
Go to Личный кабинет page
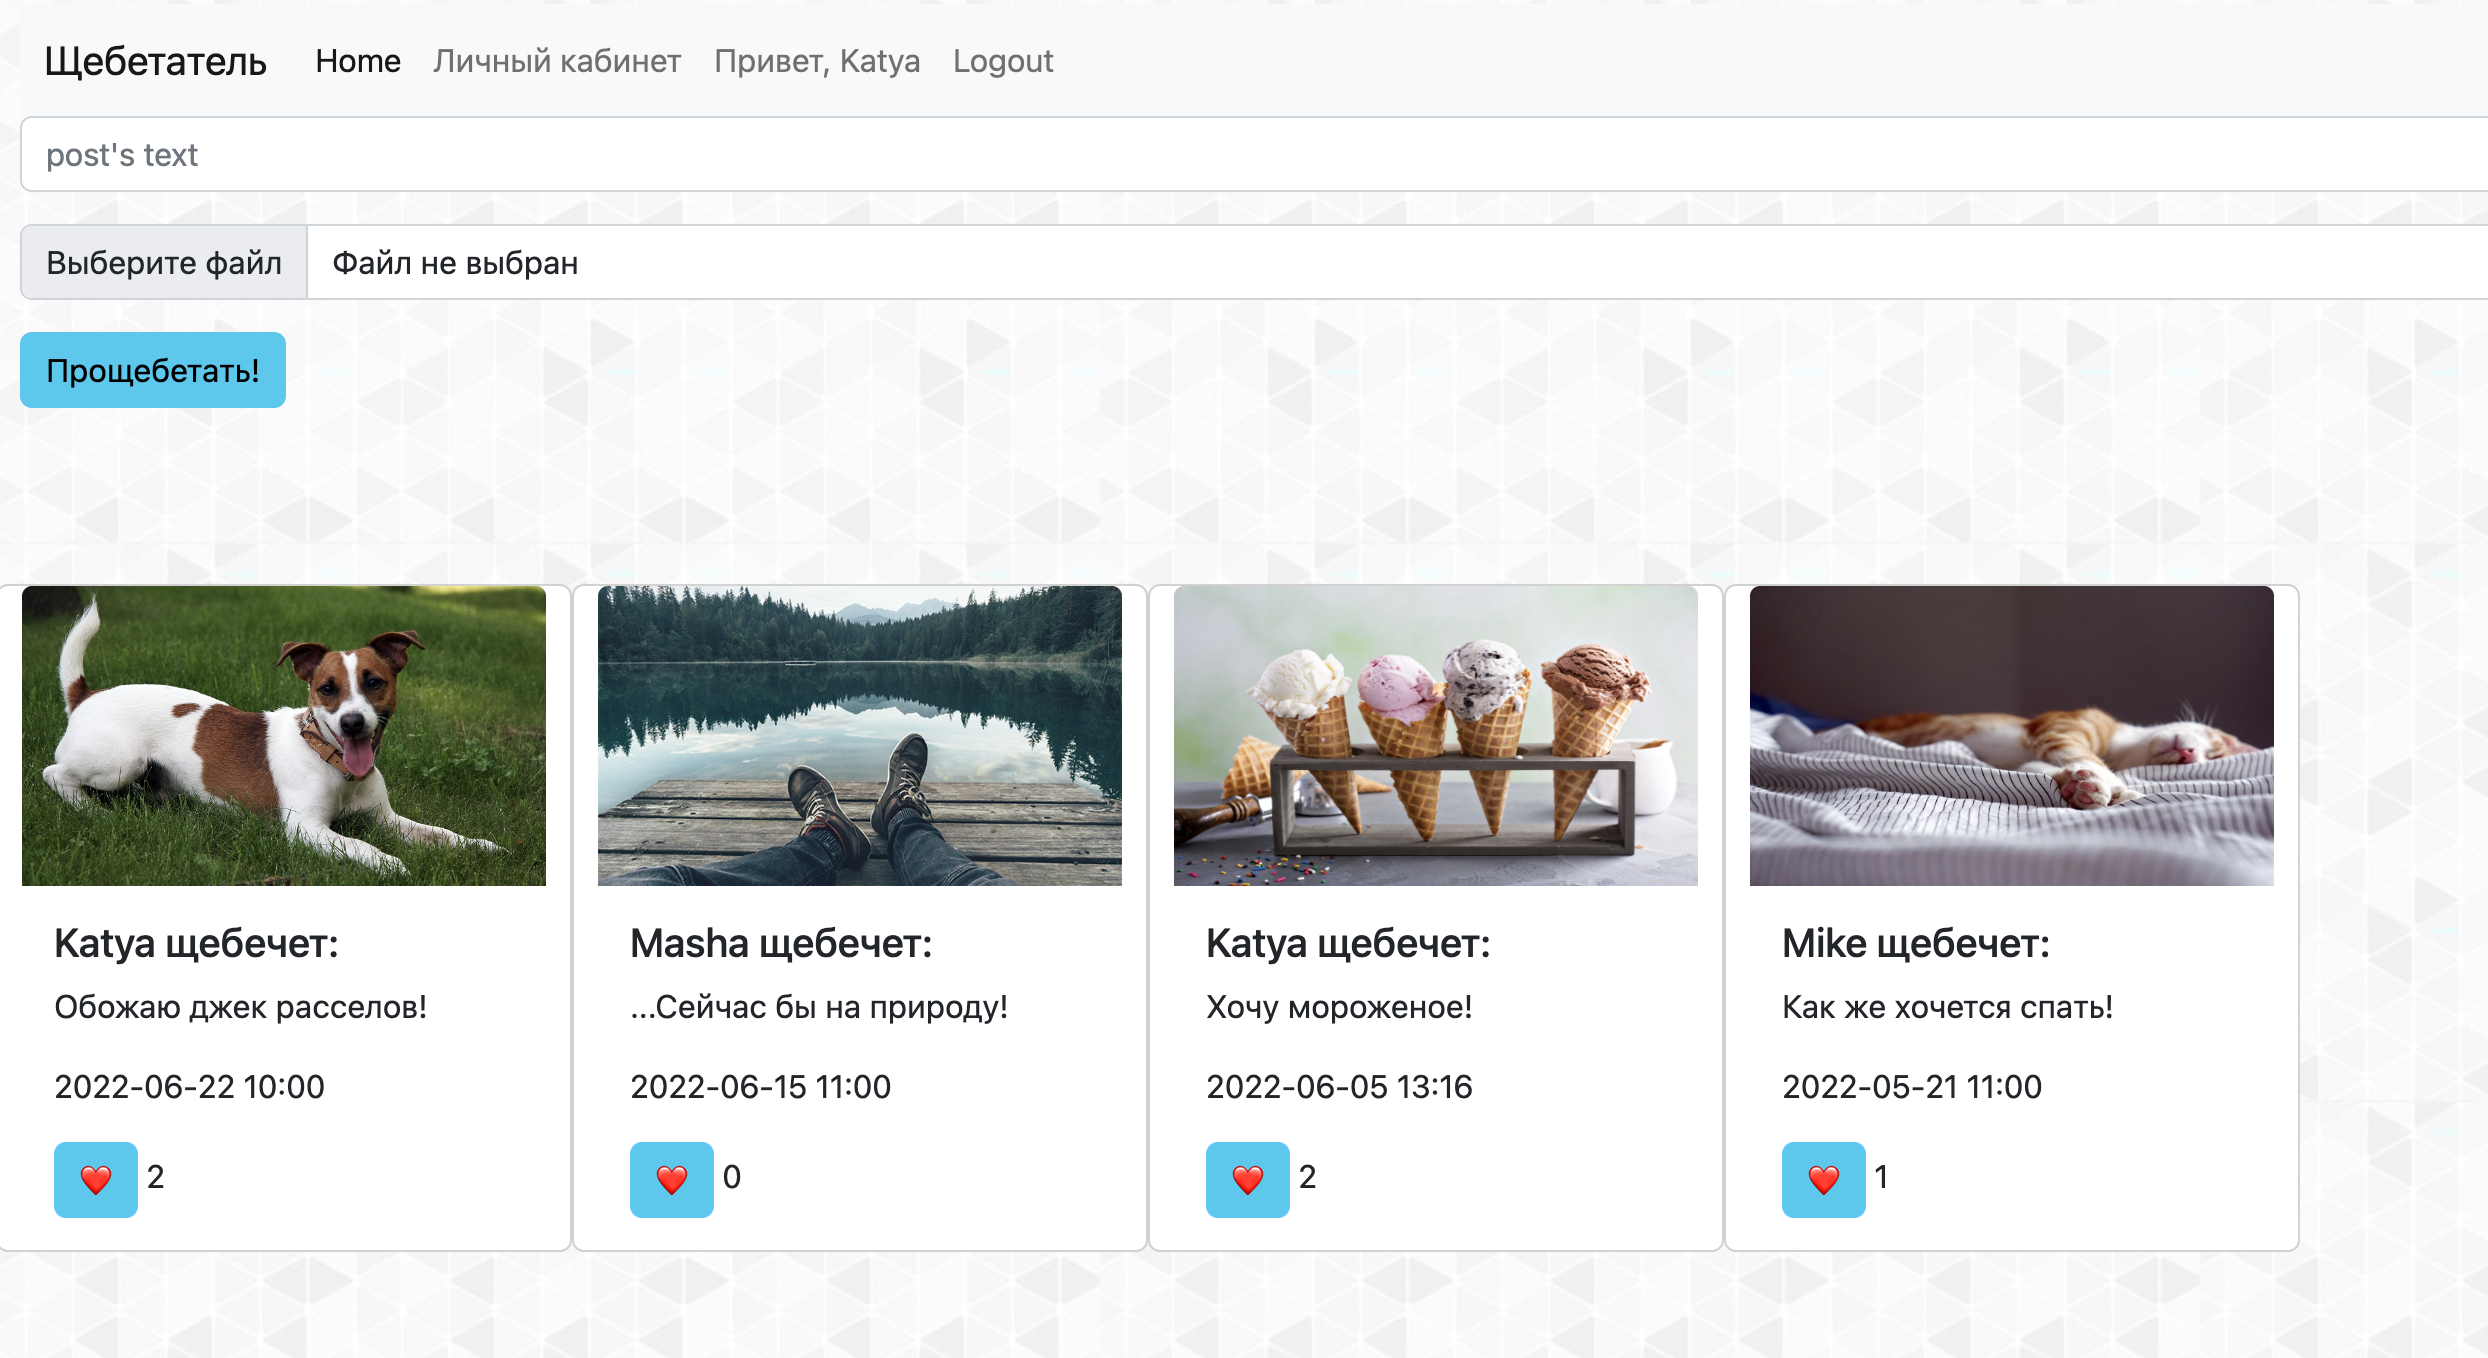[x=557, y=61]
